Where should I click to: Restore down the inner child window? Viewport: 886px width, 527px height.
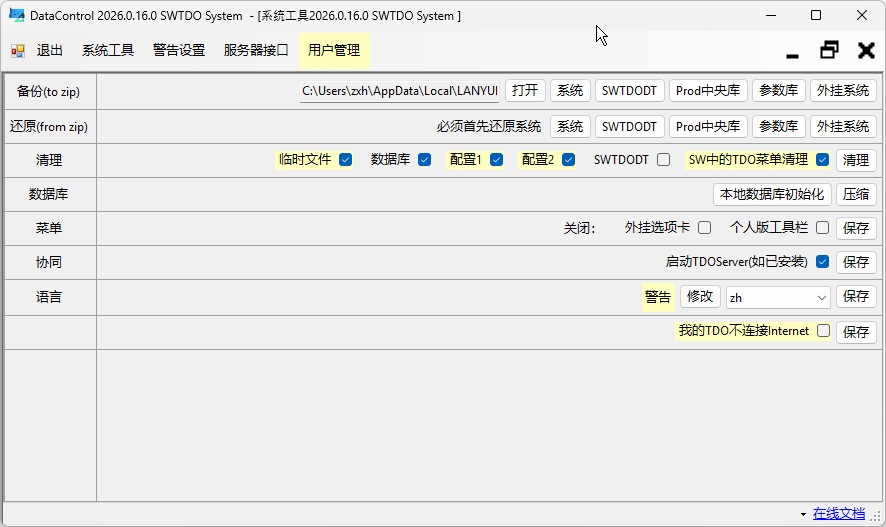[x=829, y=50]
